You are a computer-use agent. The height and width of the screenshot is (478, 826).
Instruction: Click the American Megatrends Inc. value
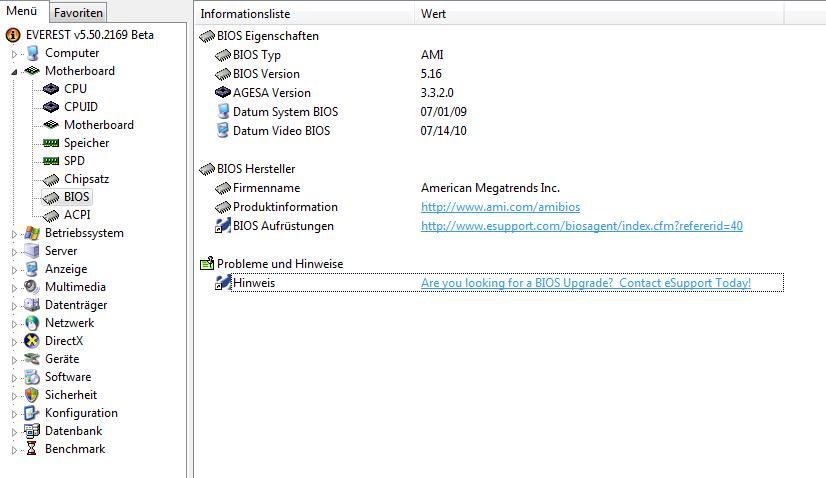490,188
